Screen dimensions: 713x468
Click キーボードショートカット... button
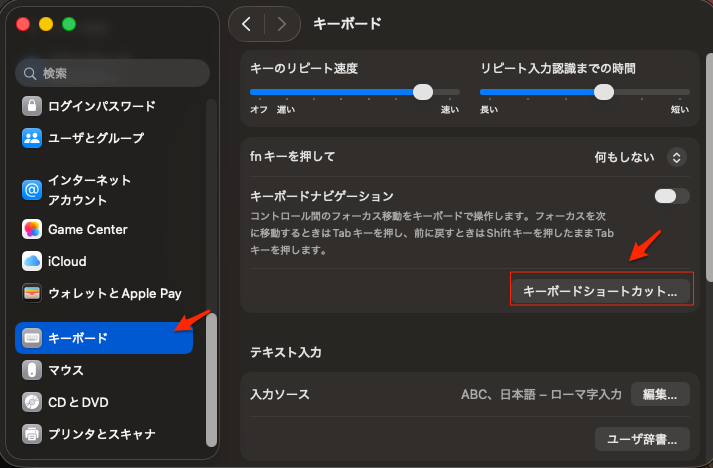point(600,291)
